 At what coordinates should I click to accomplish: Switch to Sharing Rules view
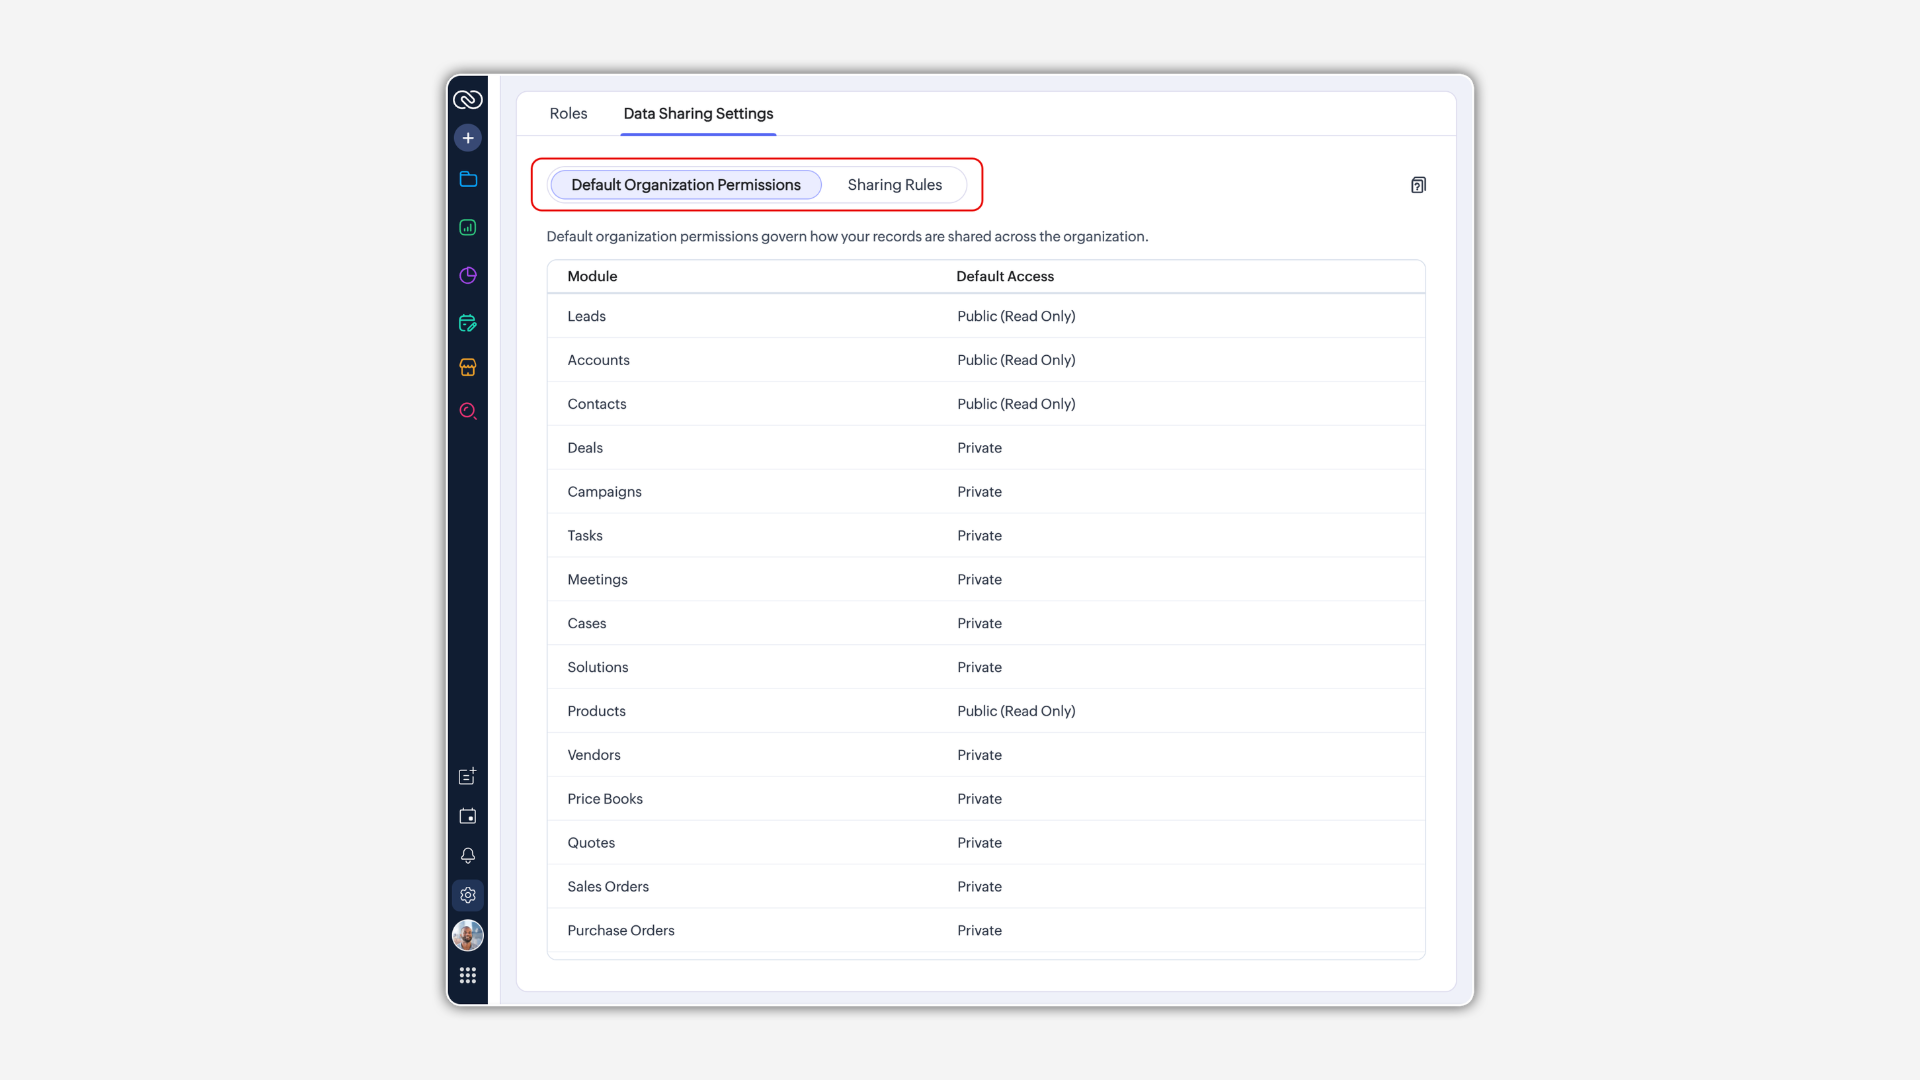(x=894, y=185)
